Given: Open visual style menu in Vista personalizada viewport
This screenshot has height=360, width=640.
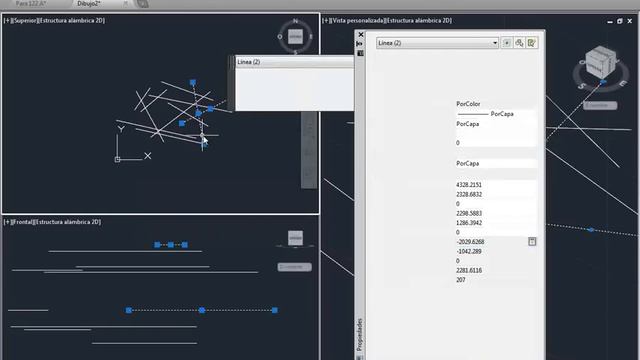Looking at the screenshot, I should pos(418,20).
